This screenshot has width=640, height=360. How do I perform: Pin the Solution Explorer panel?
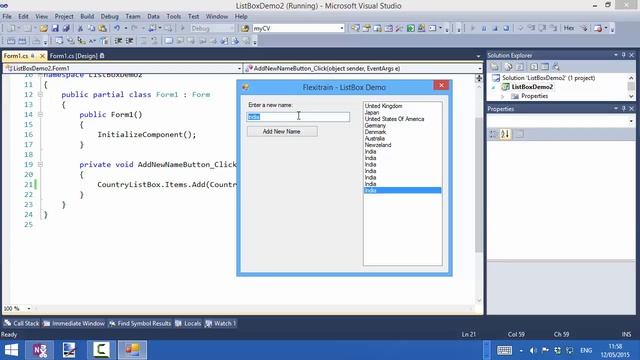click(x=624, y=55)
